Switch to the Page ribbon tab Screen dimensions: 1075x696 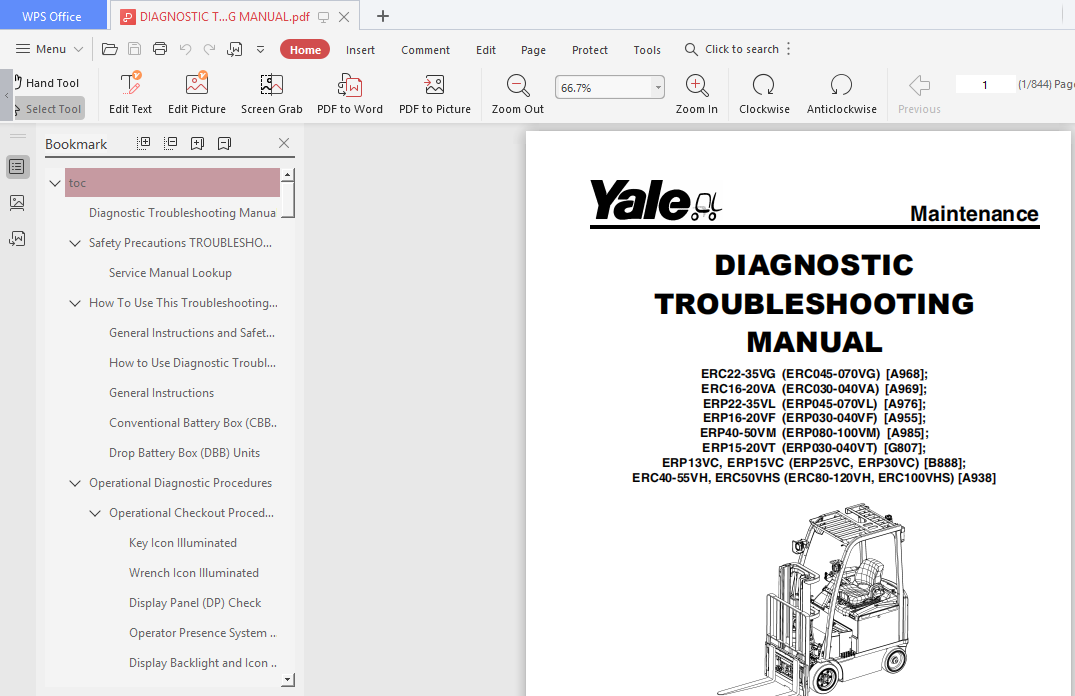click(533, 50)
